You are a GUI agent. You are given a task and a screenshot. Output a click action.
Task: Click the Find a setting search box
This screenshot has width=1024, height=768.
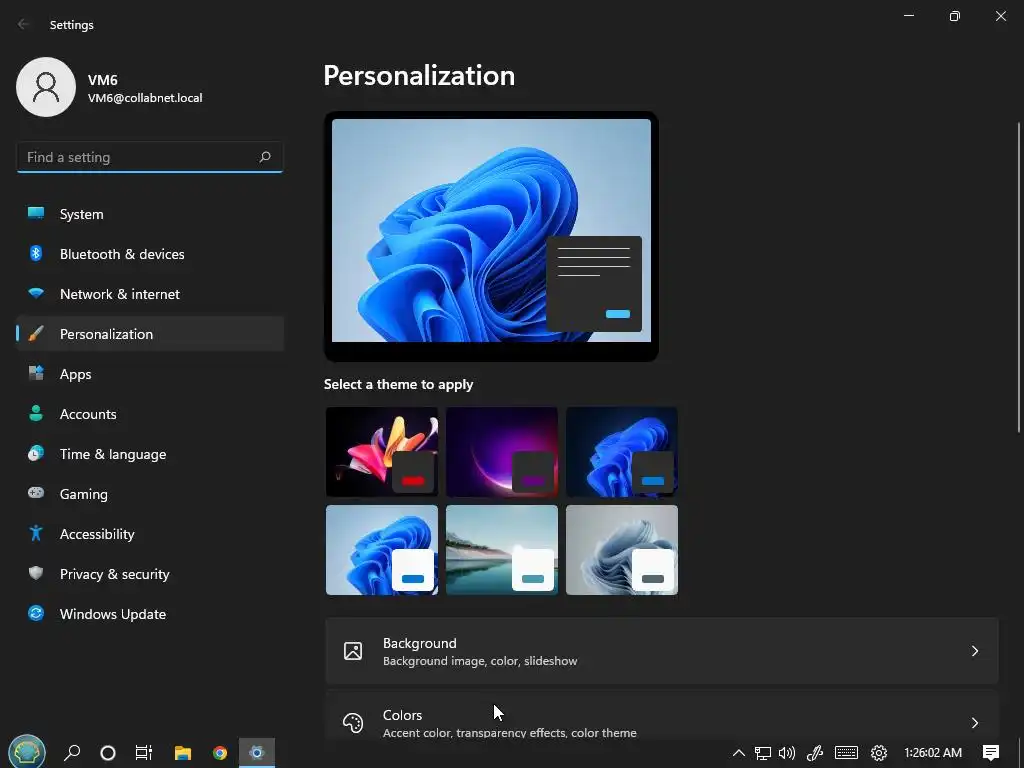(x=150, y=157)
